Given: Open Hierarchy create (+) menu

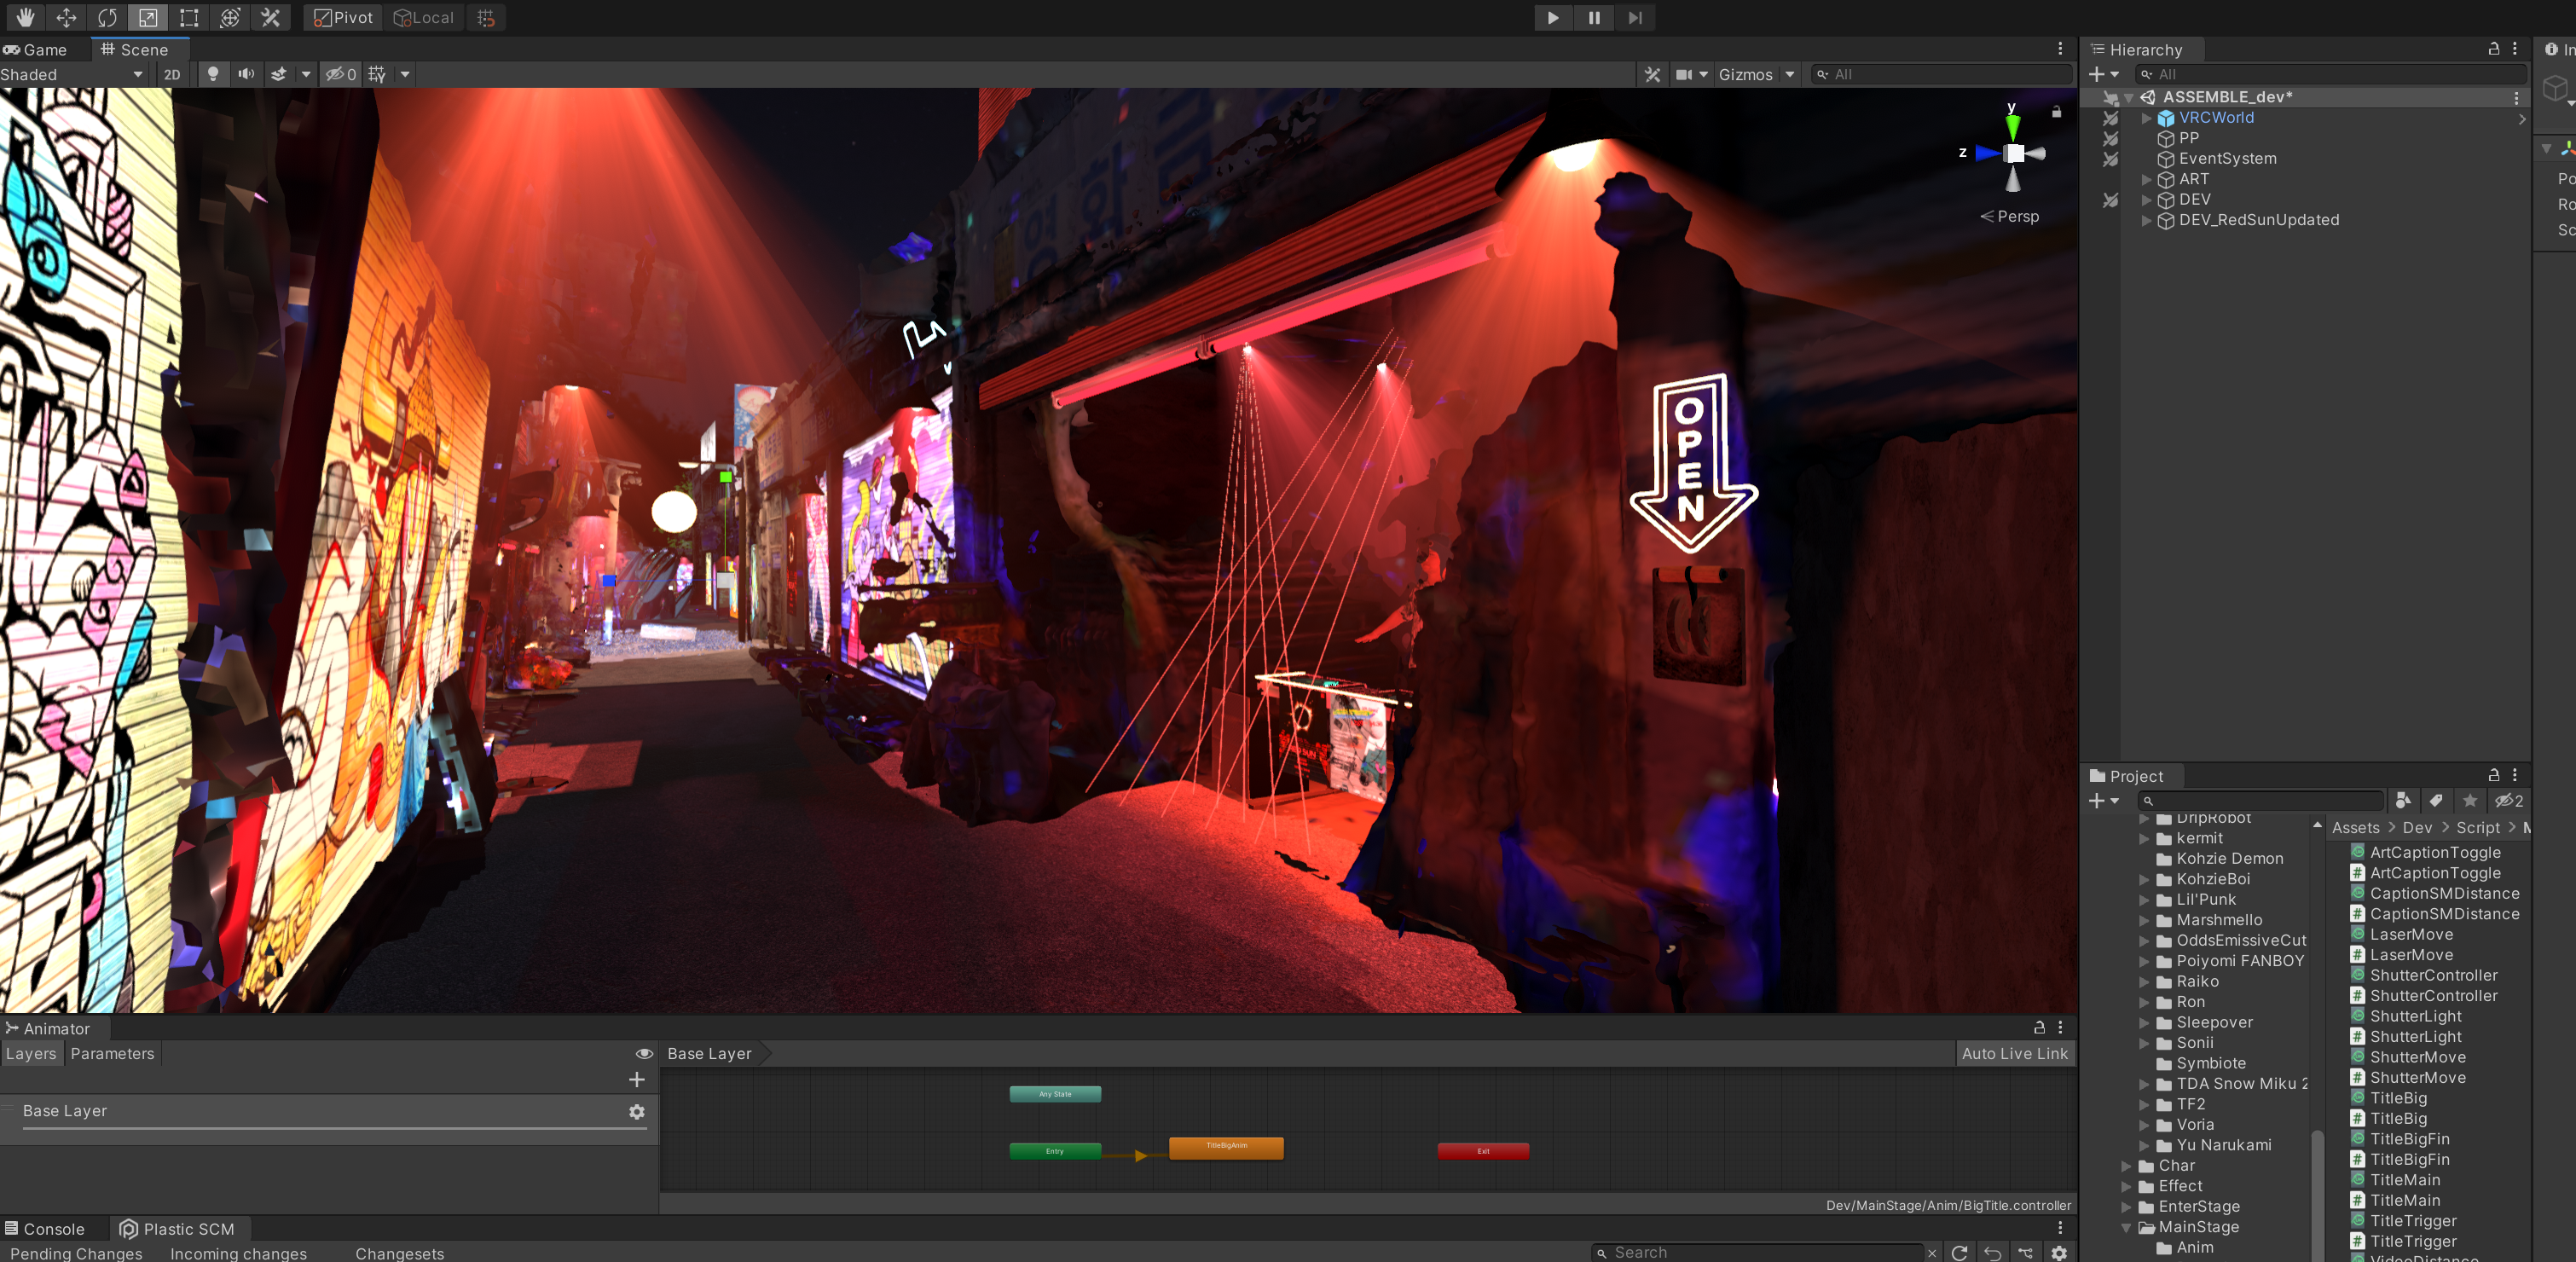Looking at the screenshot, I should coord(2103,74).
